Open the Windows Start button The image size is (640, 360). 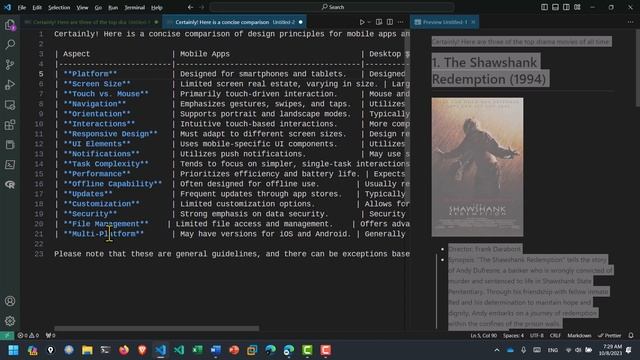click(13, 350)
